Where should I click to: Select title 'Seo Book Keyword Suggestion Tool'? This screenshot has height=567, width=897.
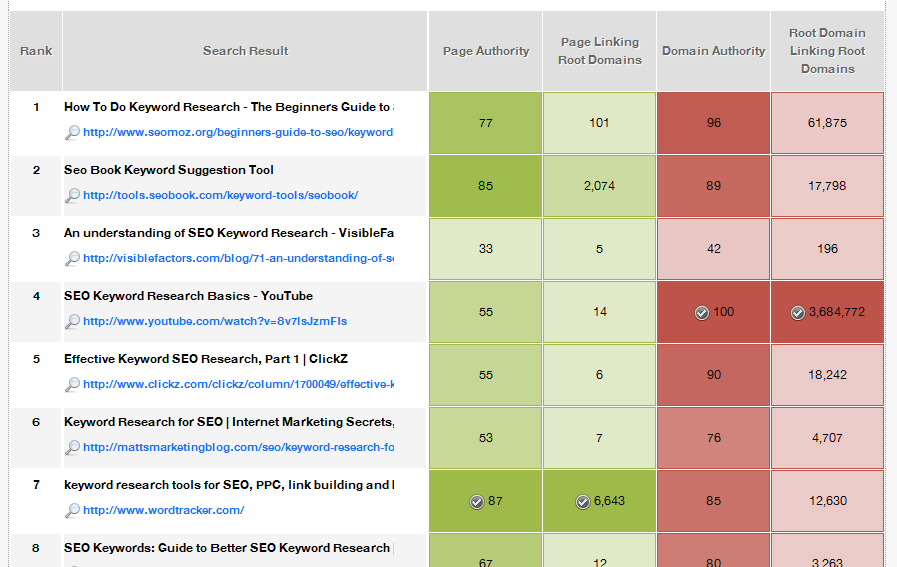tap(169, 170)
